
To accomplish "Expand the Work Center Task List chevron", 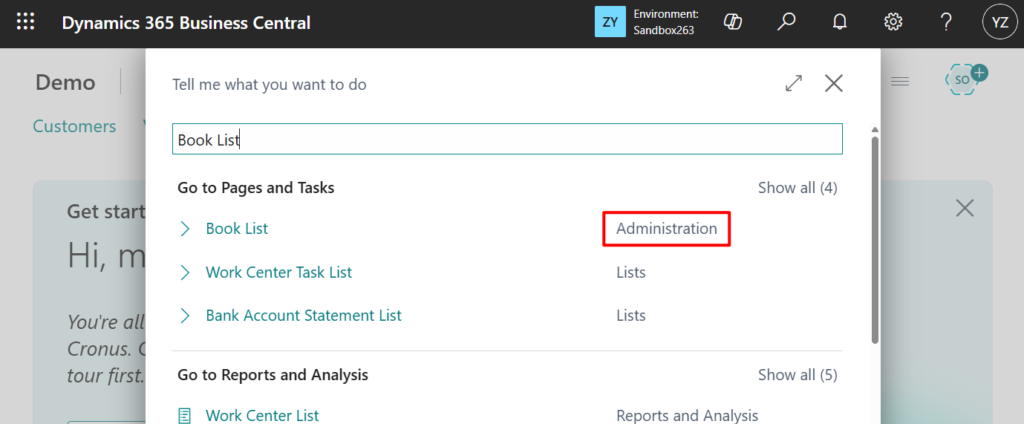I will (184, 272).
